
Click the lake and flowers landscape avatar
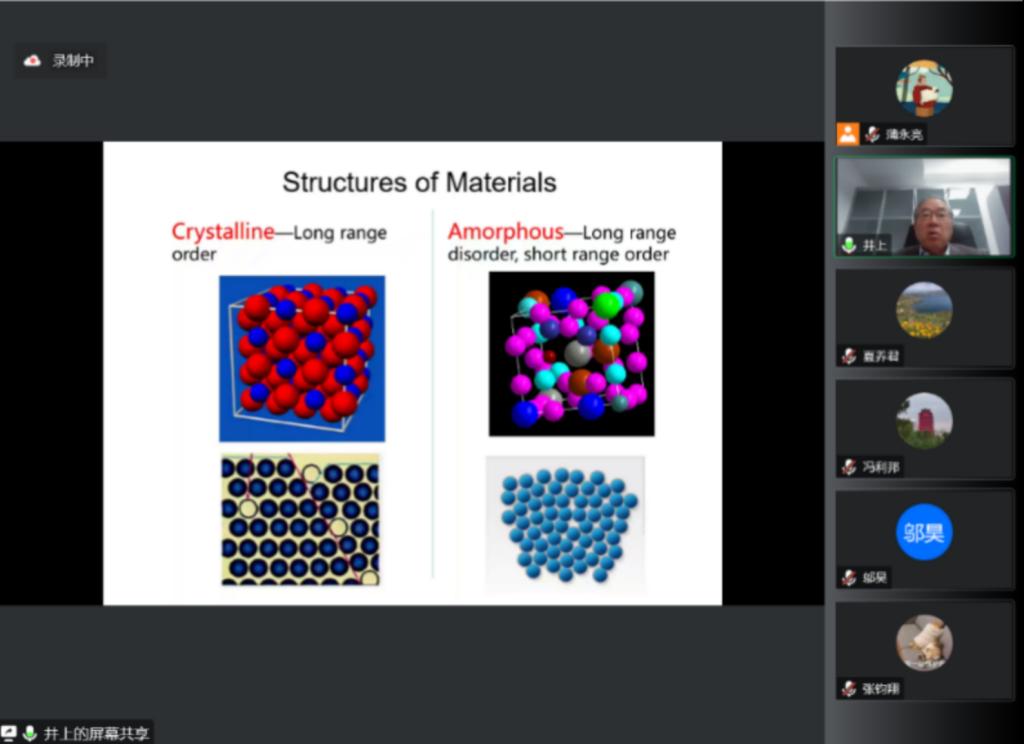pyautogui.click(x=924, y=309)
